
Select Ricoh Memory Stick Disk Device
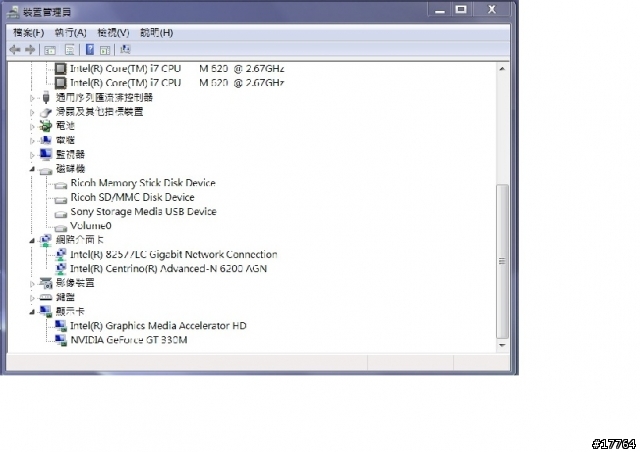click(x=143, y=183)
